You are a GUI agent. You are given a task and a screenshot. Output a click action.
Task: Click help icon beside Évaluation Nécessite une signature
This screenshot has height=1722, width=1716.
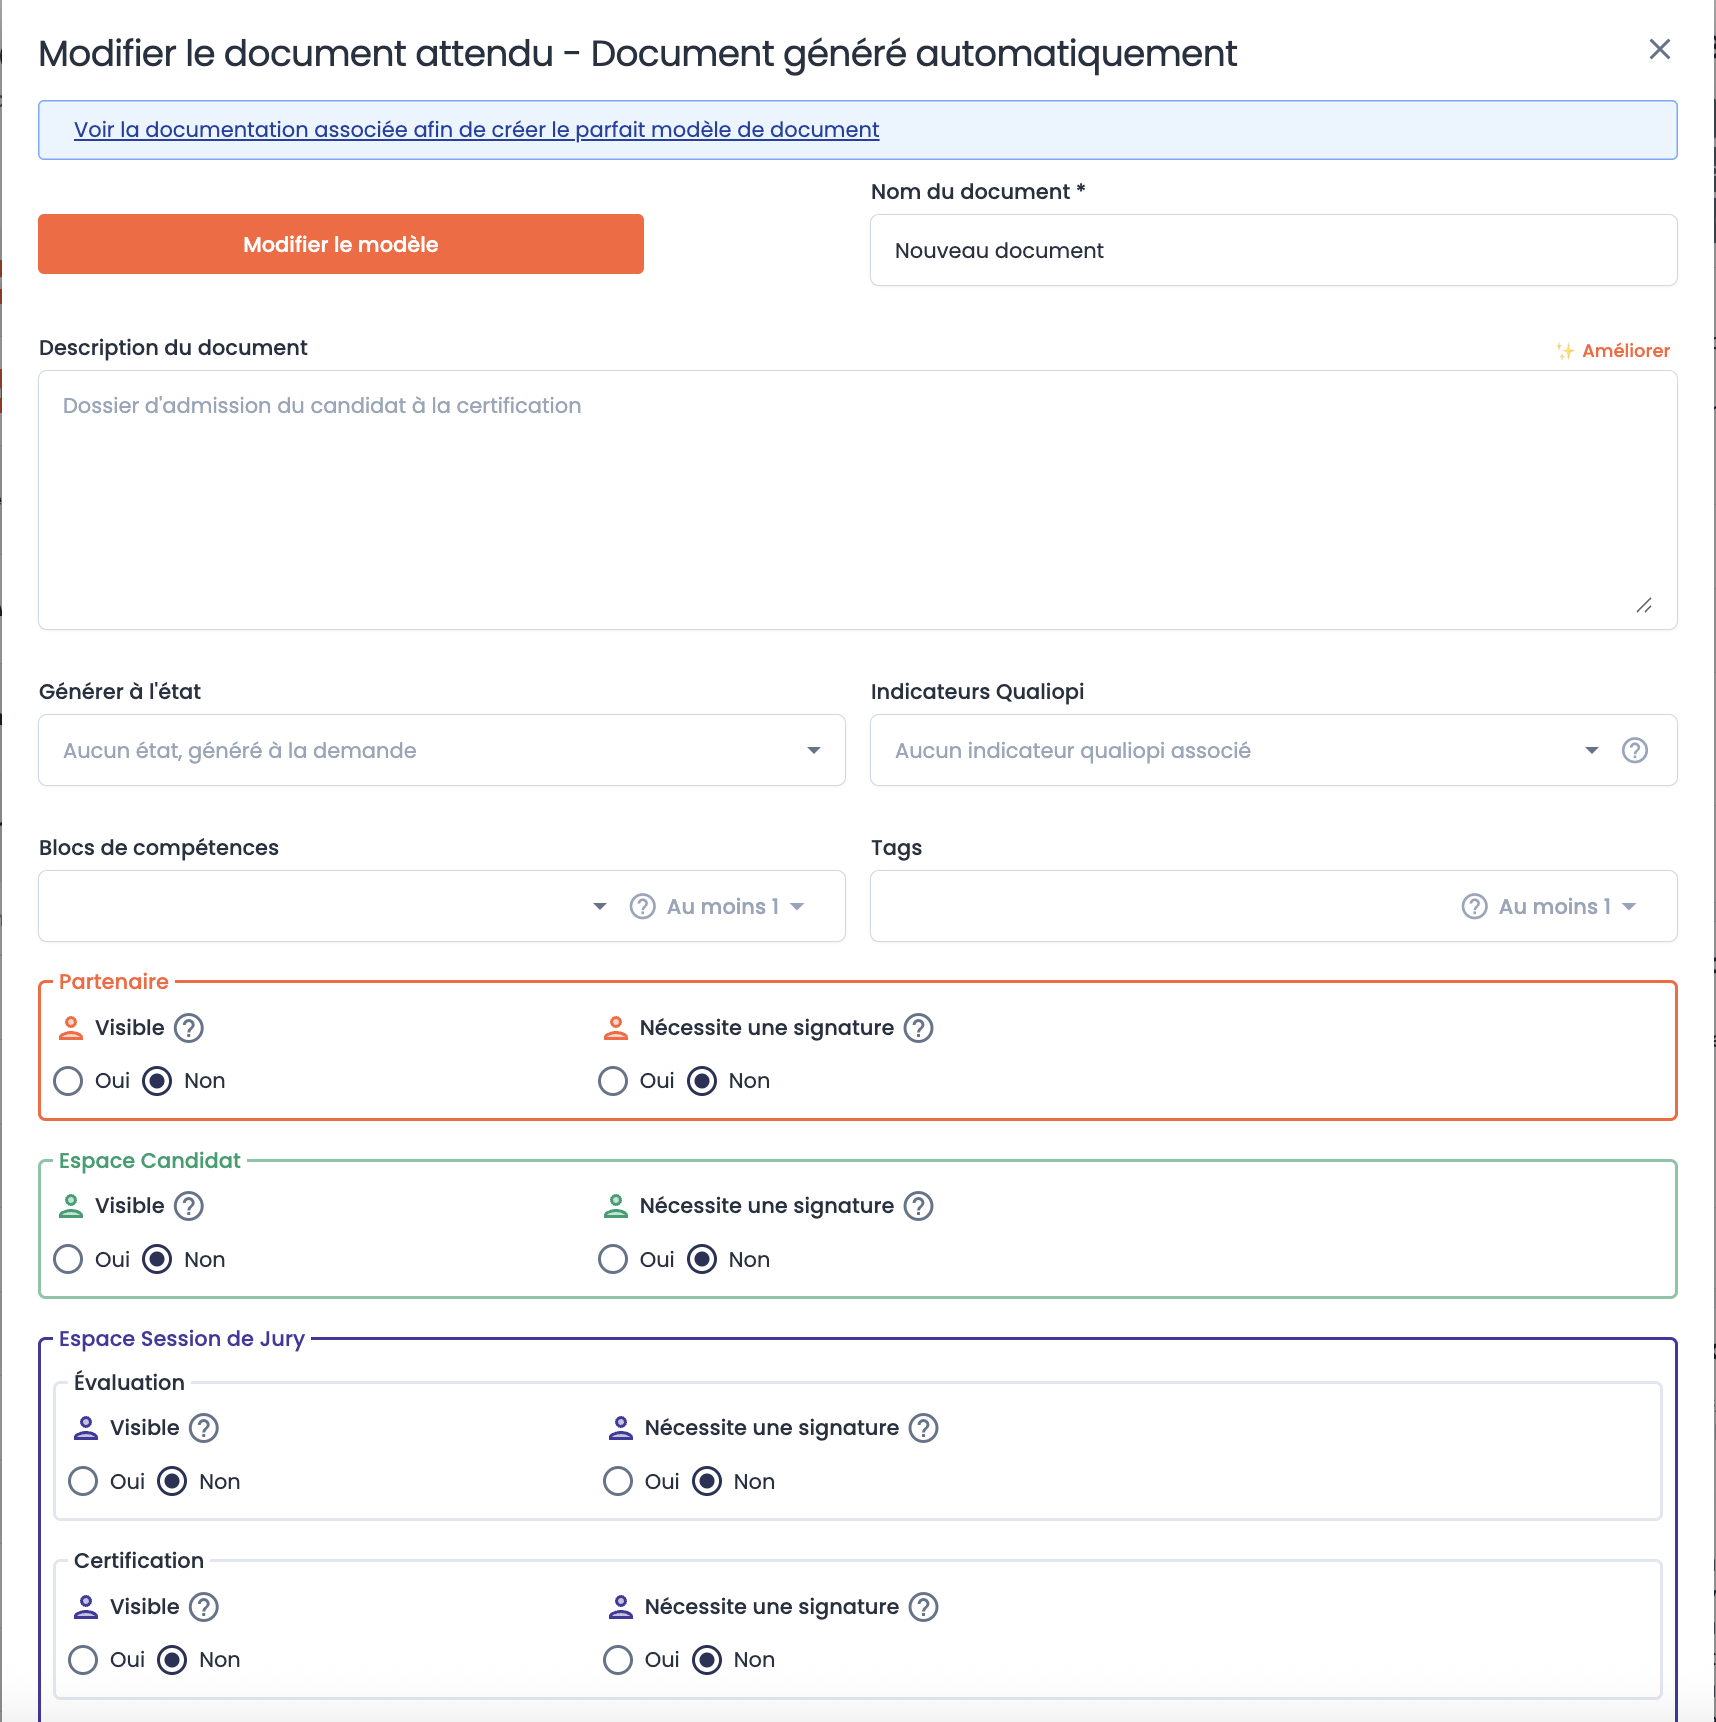[x=923, y=1428]
